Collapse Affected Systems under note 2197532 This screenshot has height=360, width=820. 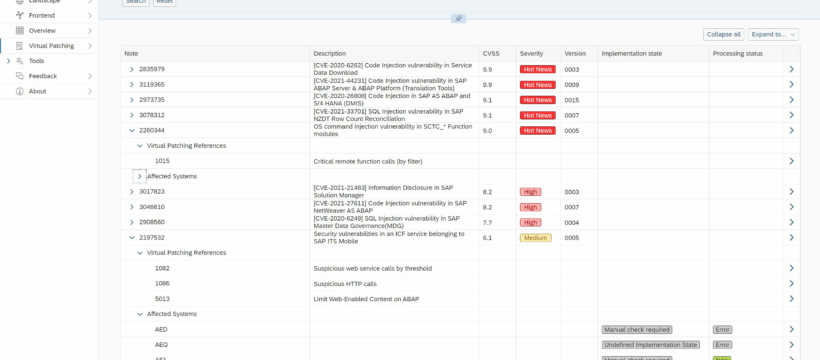(140, 314)
